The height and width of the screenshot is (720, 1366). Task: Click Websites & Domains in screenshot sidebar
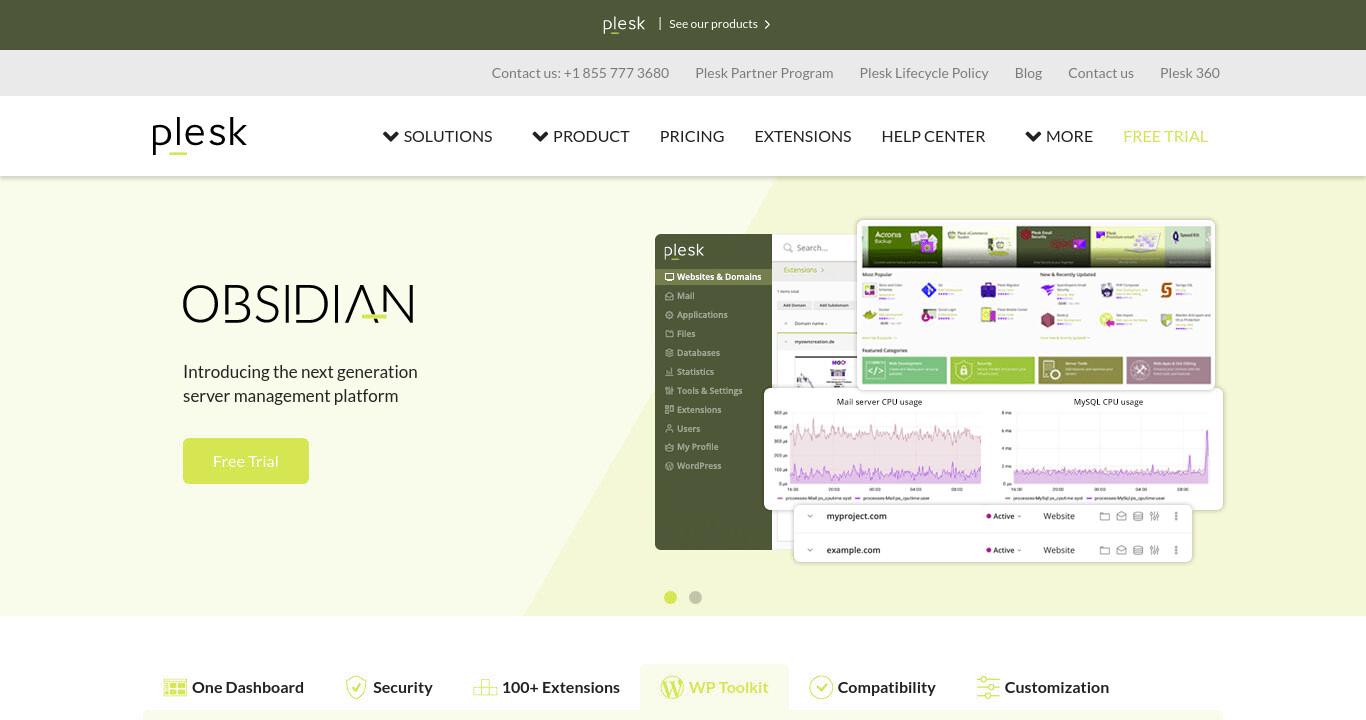[713, 277]
